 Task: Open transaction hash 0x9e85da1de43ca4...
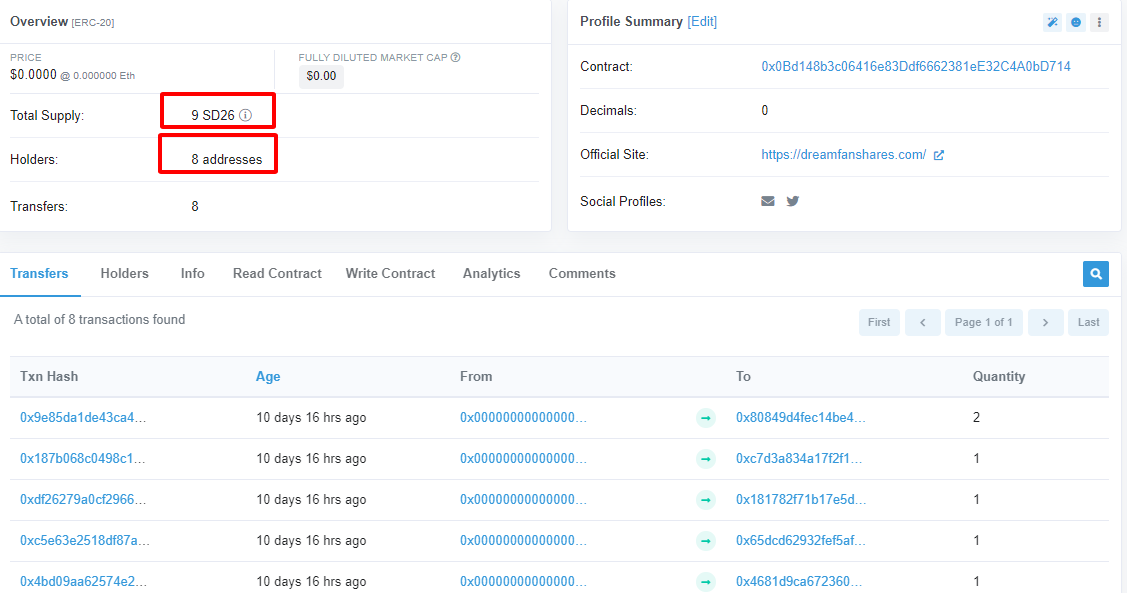click(84, 418)
